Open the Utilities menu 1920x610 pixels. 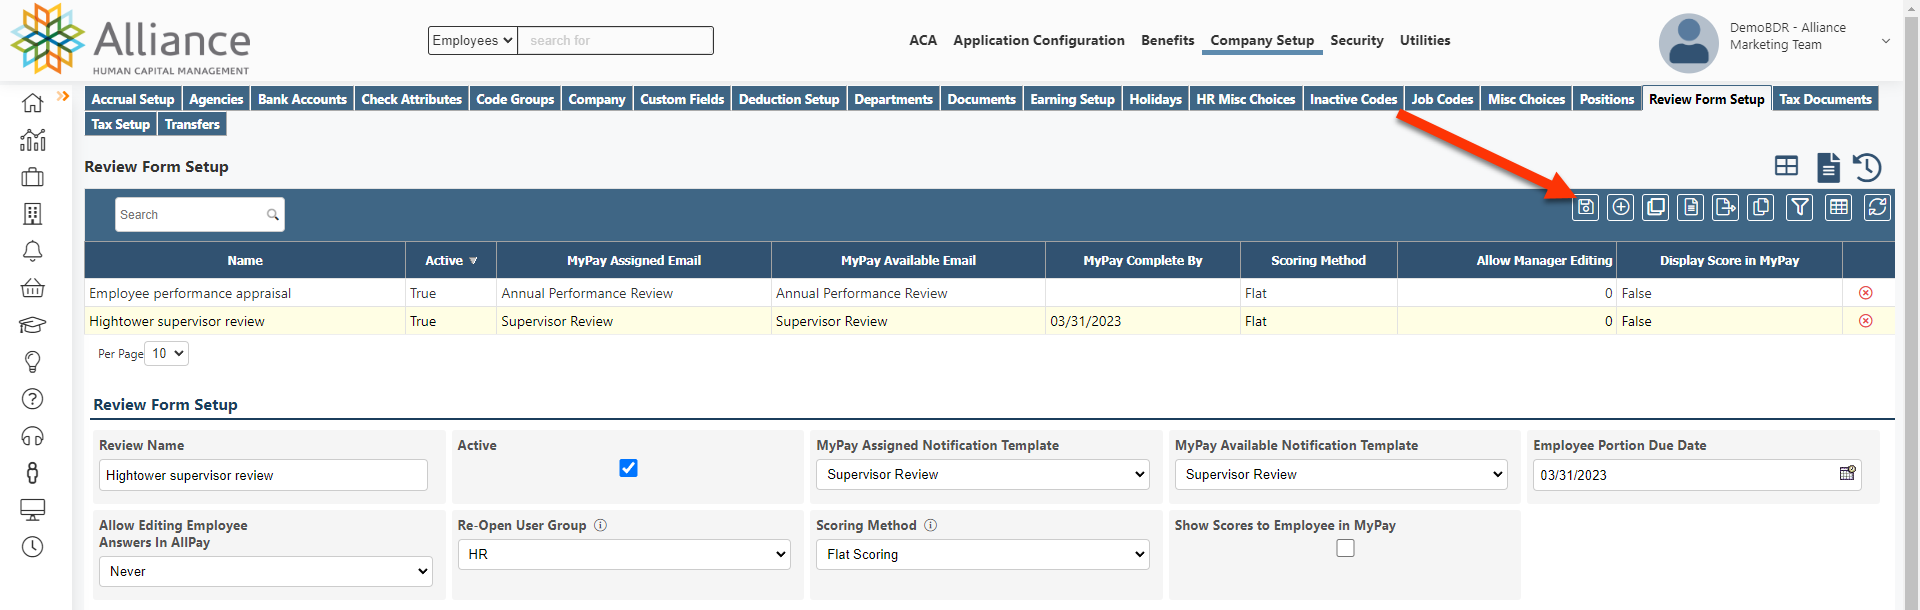coord(1425,40)
